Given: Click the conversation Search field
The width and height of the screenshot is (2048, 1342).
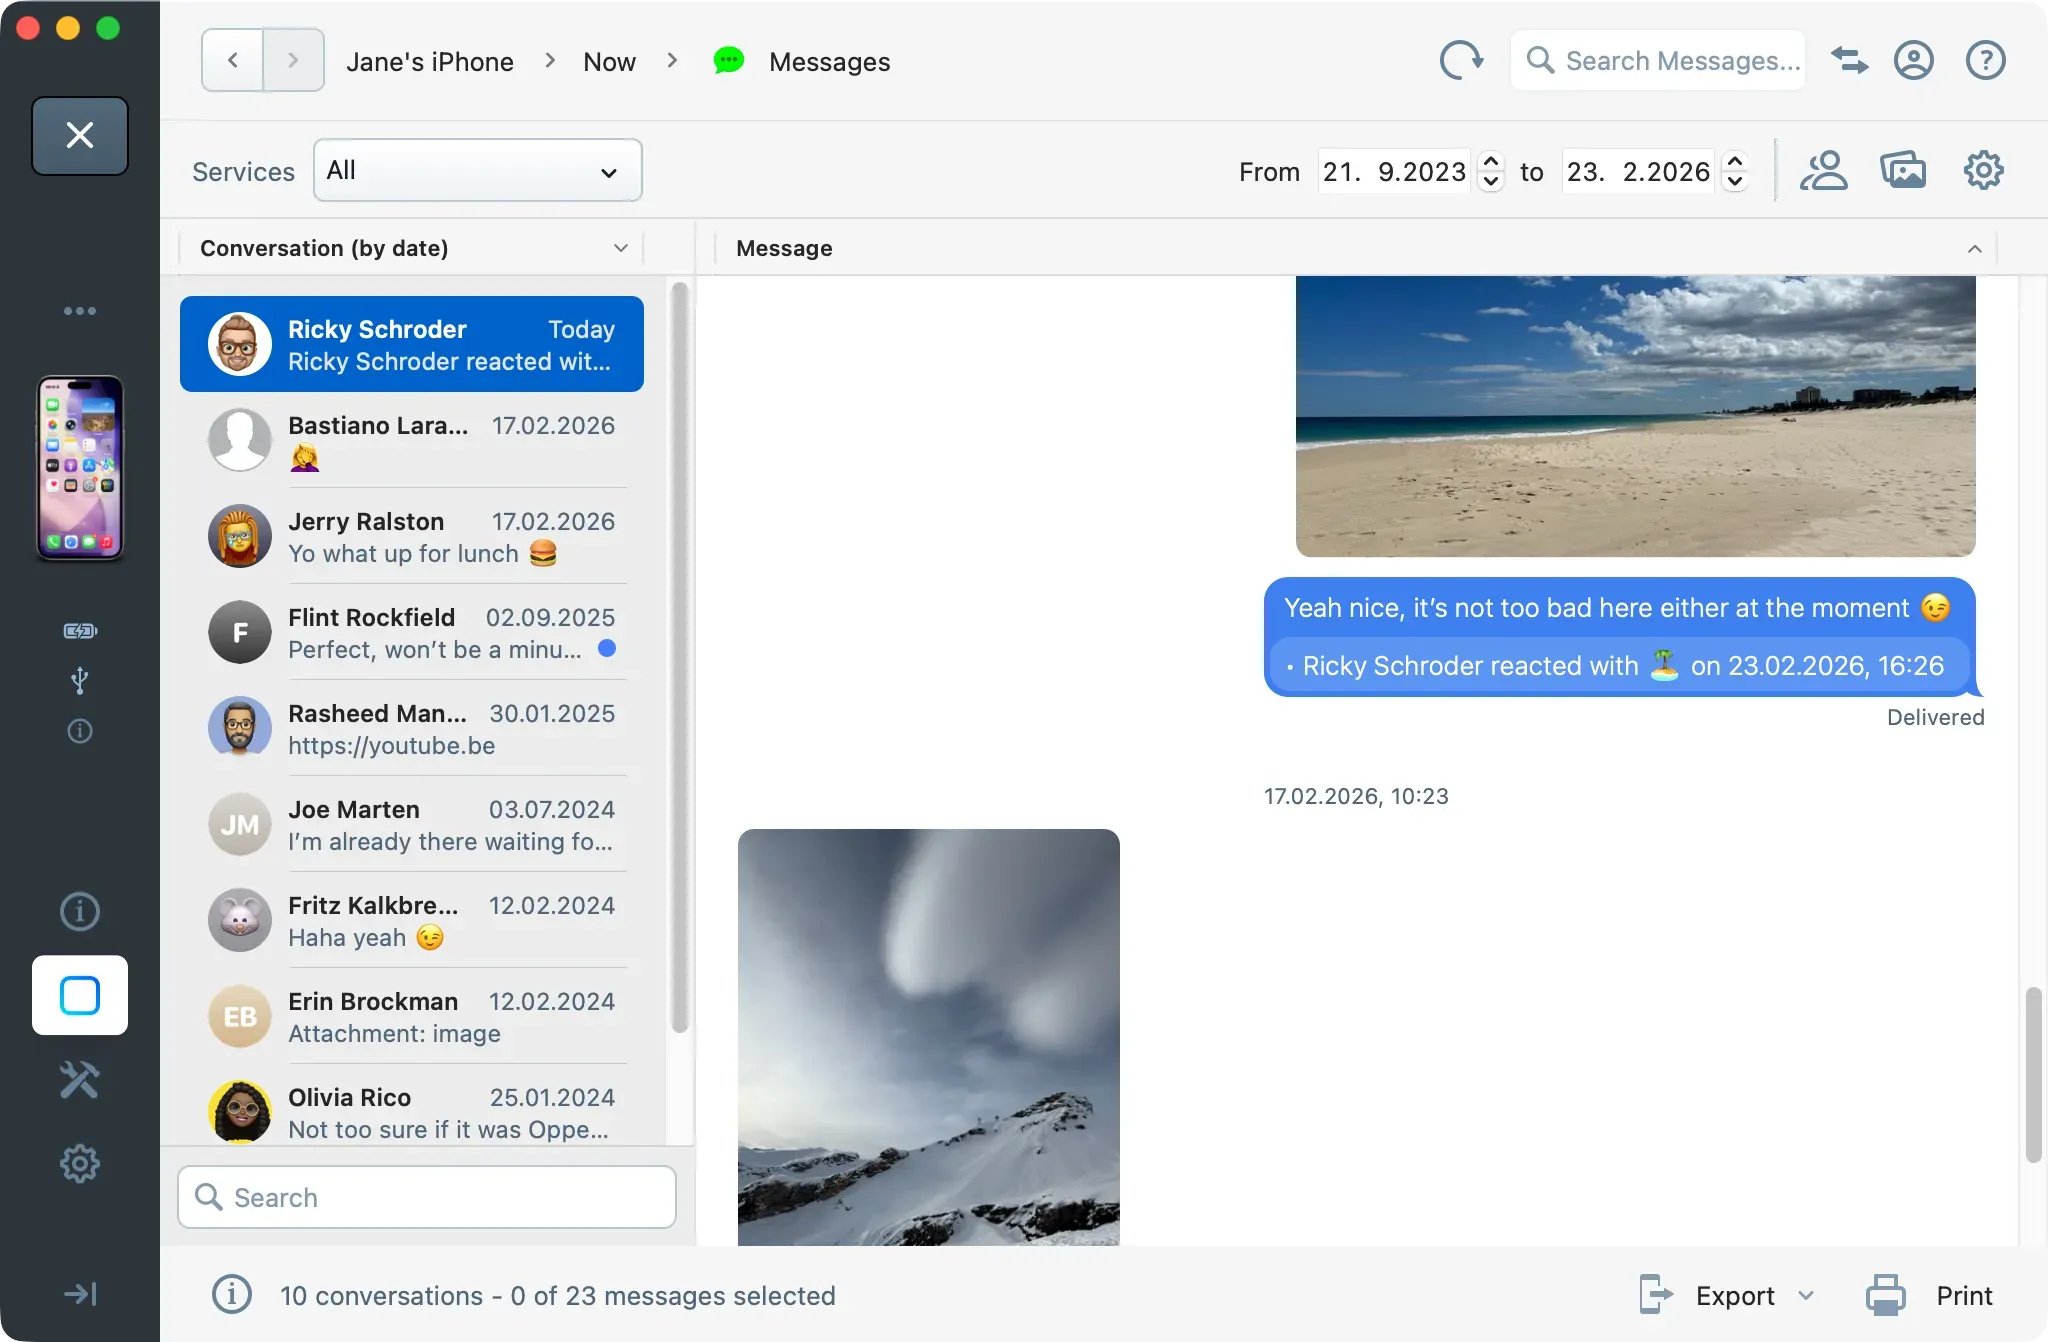Looking at the screenshot, I should click(x=427, y=1197).
